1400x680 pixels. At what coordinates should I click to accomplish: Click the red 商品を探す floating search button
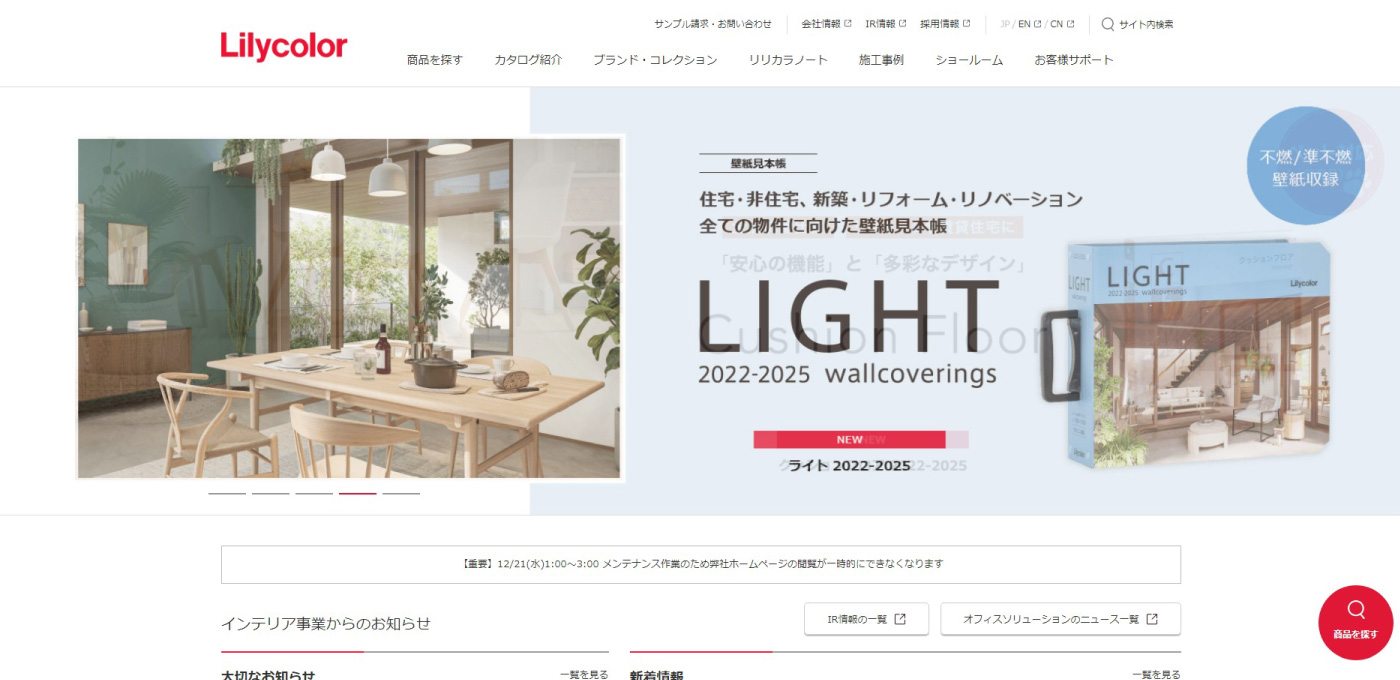click(1355, 622)
